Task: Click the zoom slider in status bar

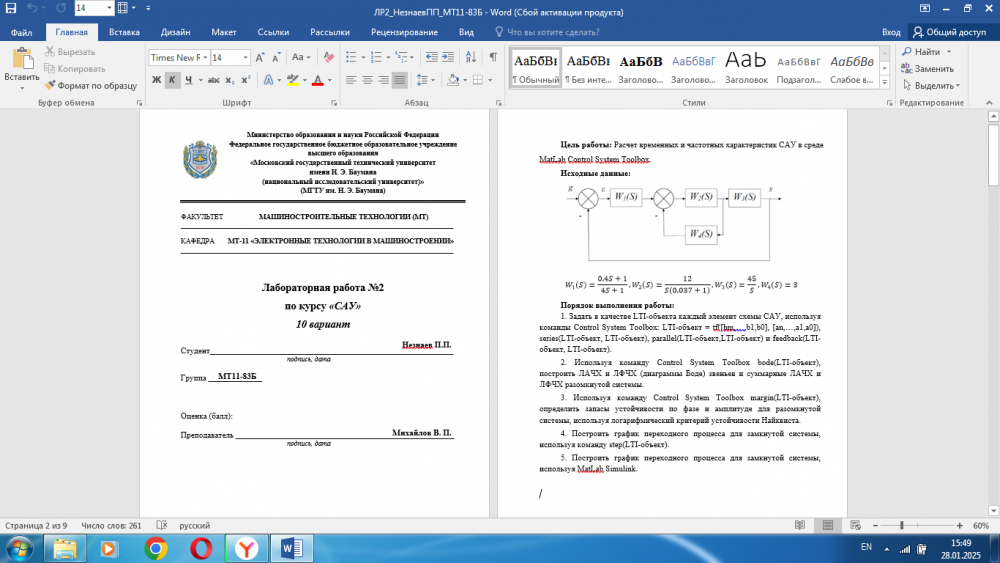Action: click(x=901, y=525)
